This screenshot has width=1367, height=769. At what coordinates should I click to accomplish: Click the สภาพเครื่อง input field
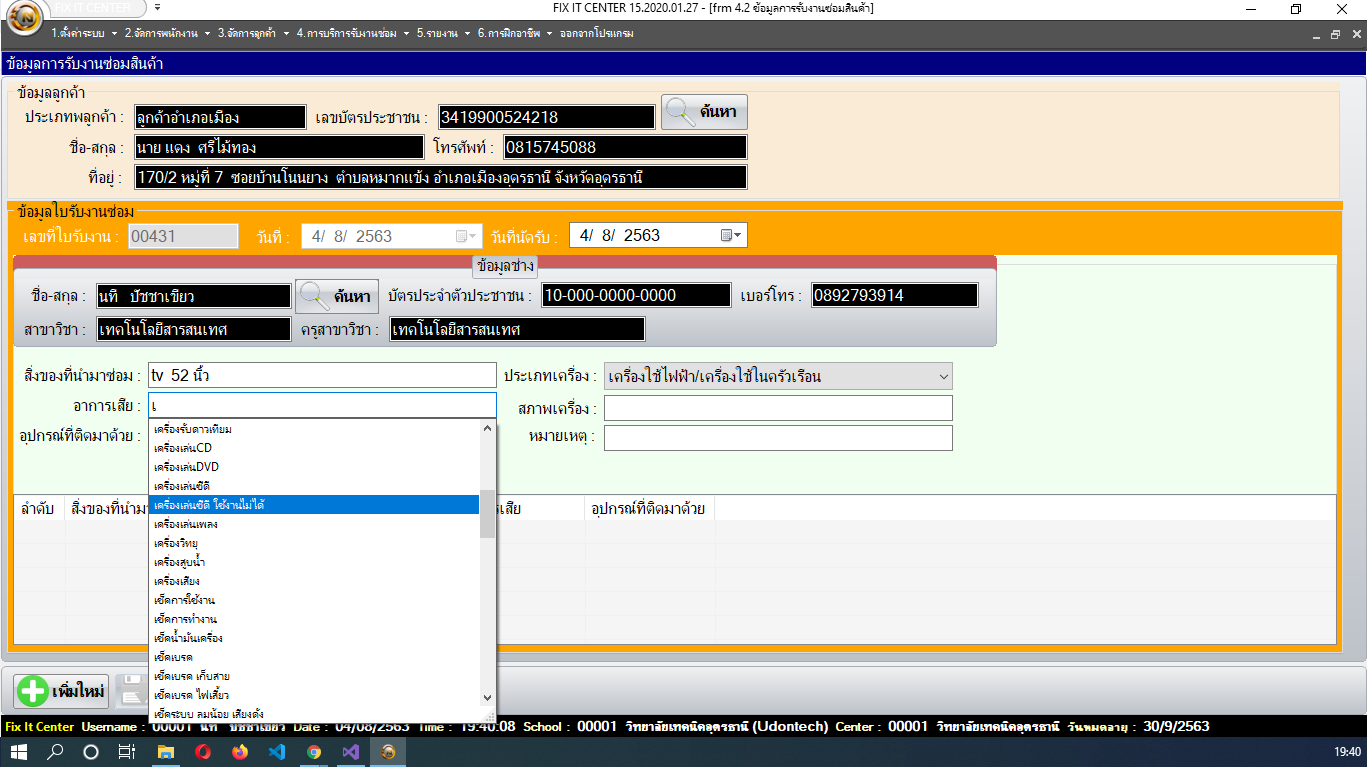click(780, 407)
